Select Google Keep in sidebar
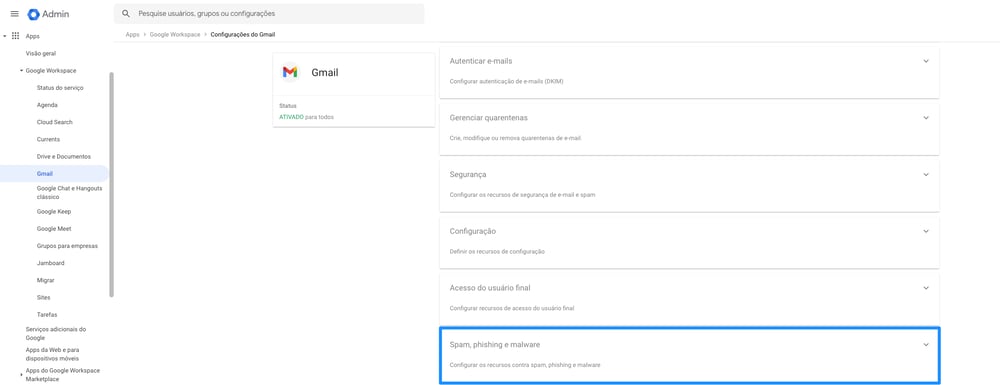 54,212
